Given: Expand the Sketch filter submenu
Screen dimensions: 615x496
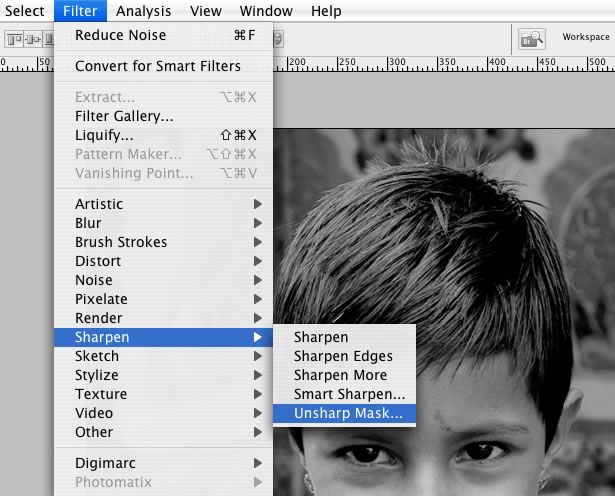Looking at the screenshot, I should point(163,356).
